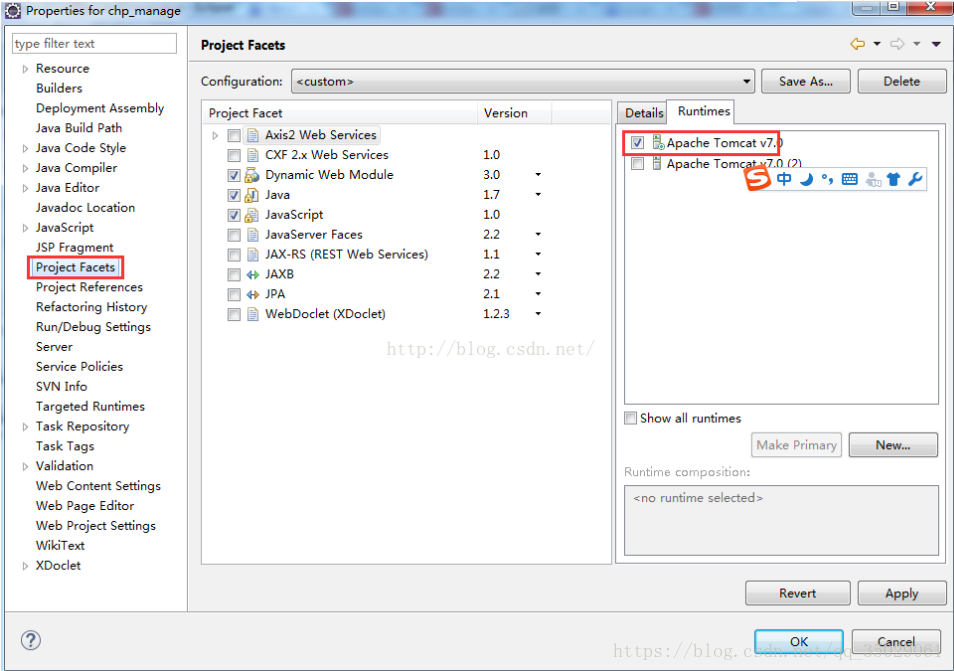Click the WebDoclet (XDoclet) document icon

pos(252,315)
